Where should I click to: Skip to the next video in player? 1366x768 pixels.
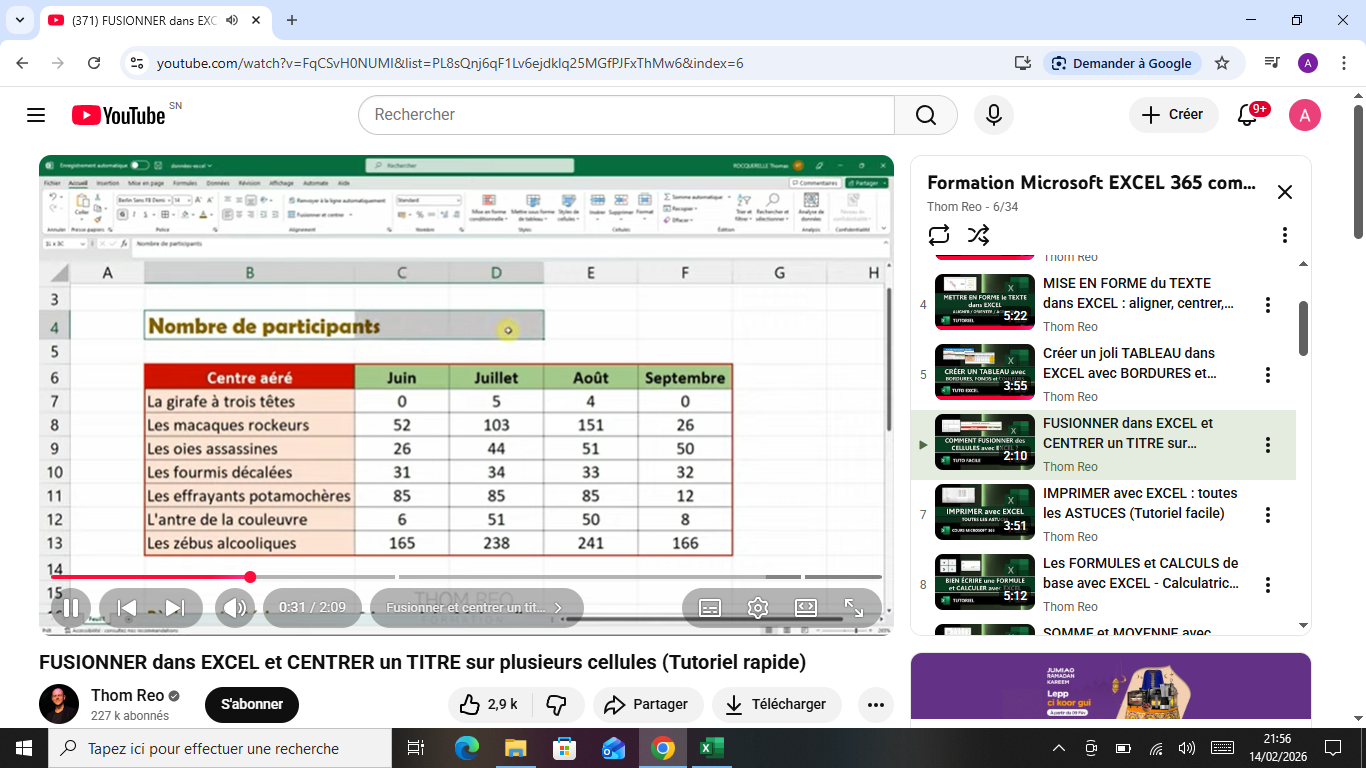point(175,608)
